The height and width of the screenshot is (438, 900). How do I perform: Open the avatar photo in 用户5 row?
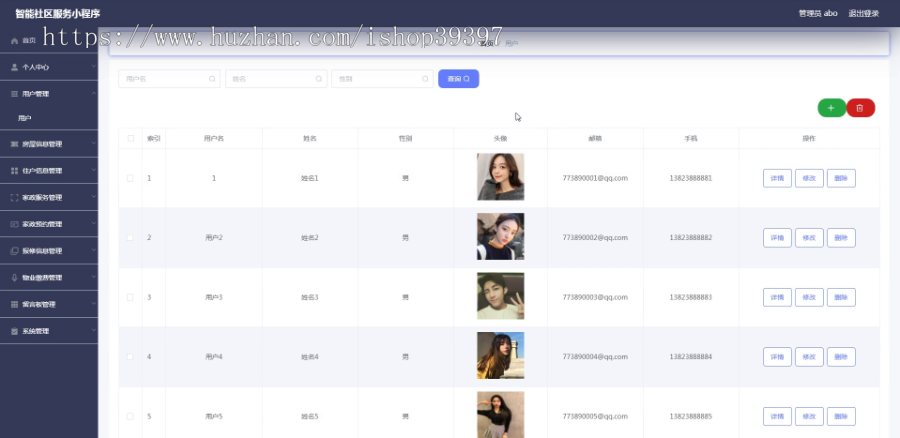[x=501, y=414]
